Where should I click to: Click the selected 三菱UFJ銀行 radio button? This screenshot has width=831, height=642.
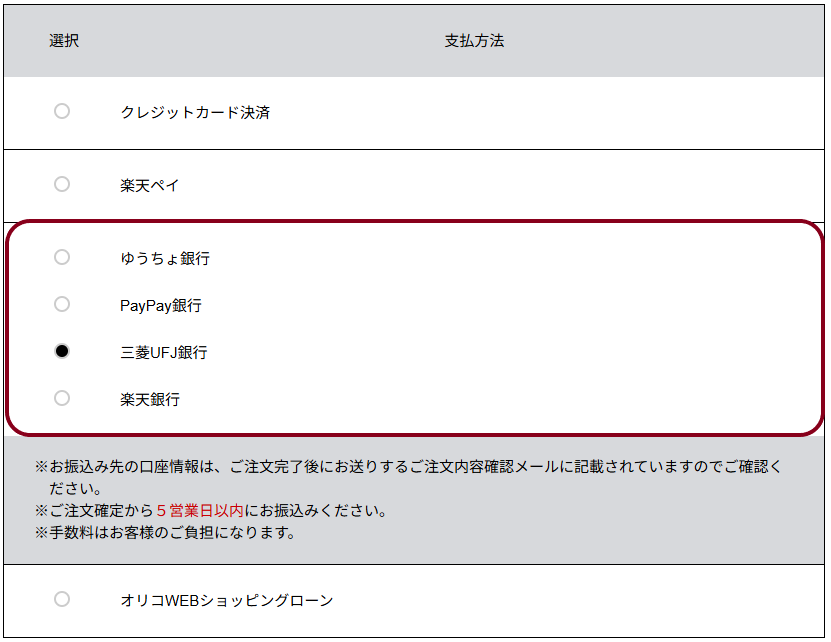[x=62, y=351]
